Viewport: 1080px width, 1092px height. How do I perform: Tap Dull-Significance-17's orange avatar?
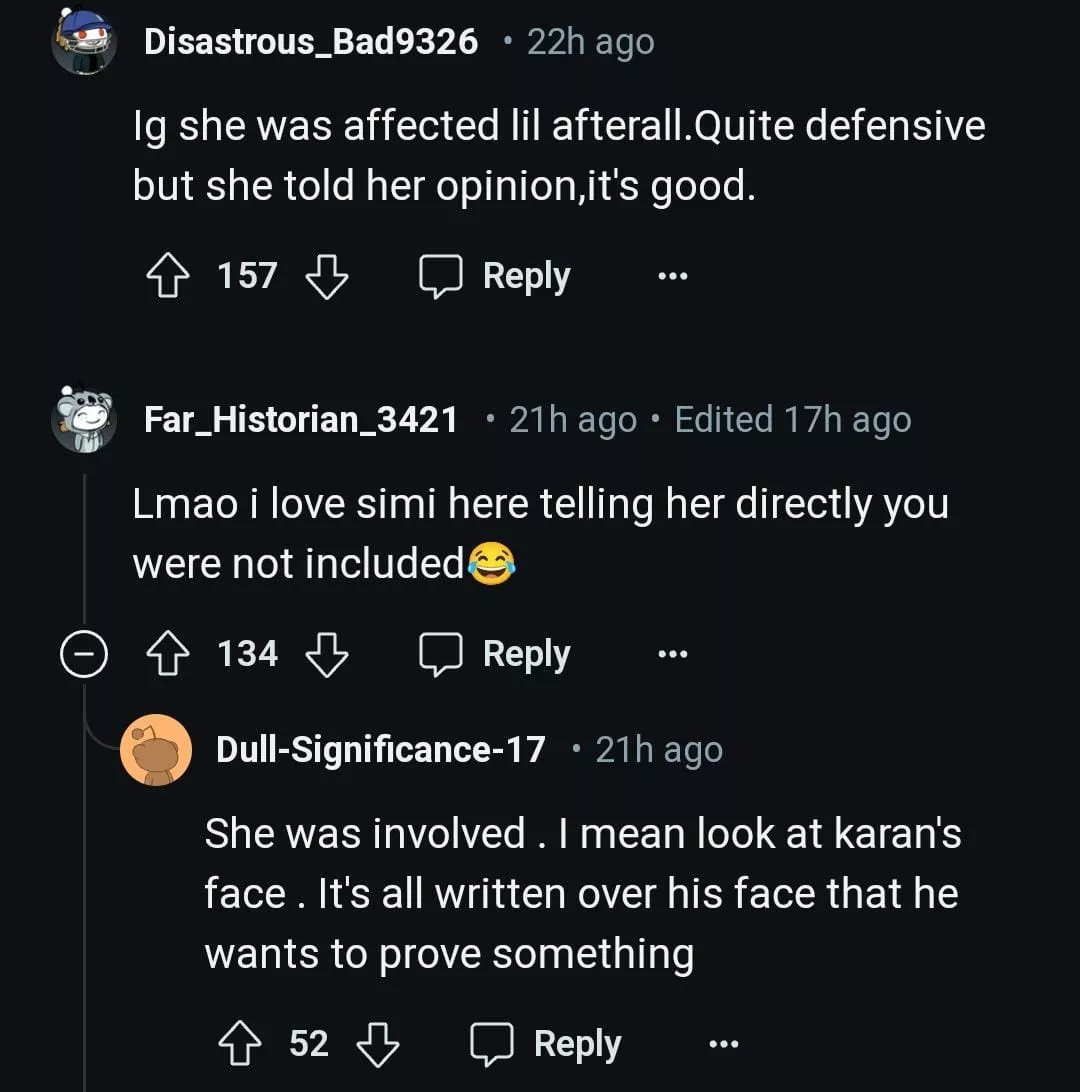155,750
